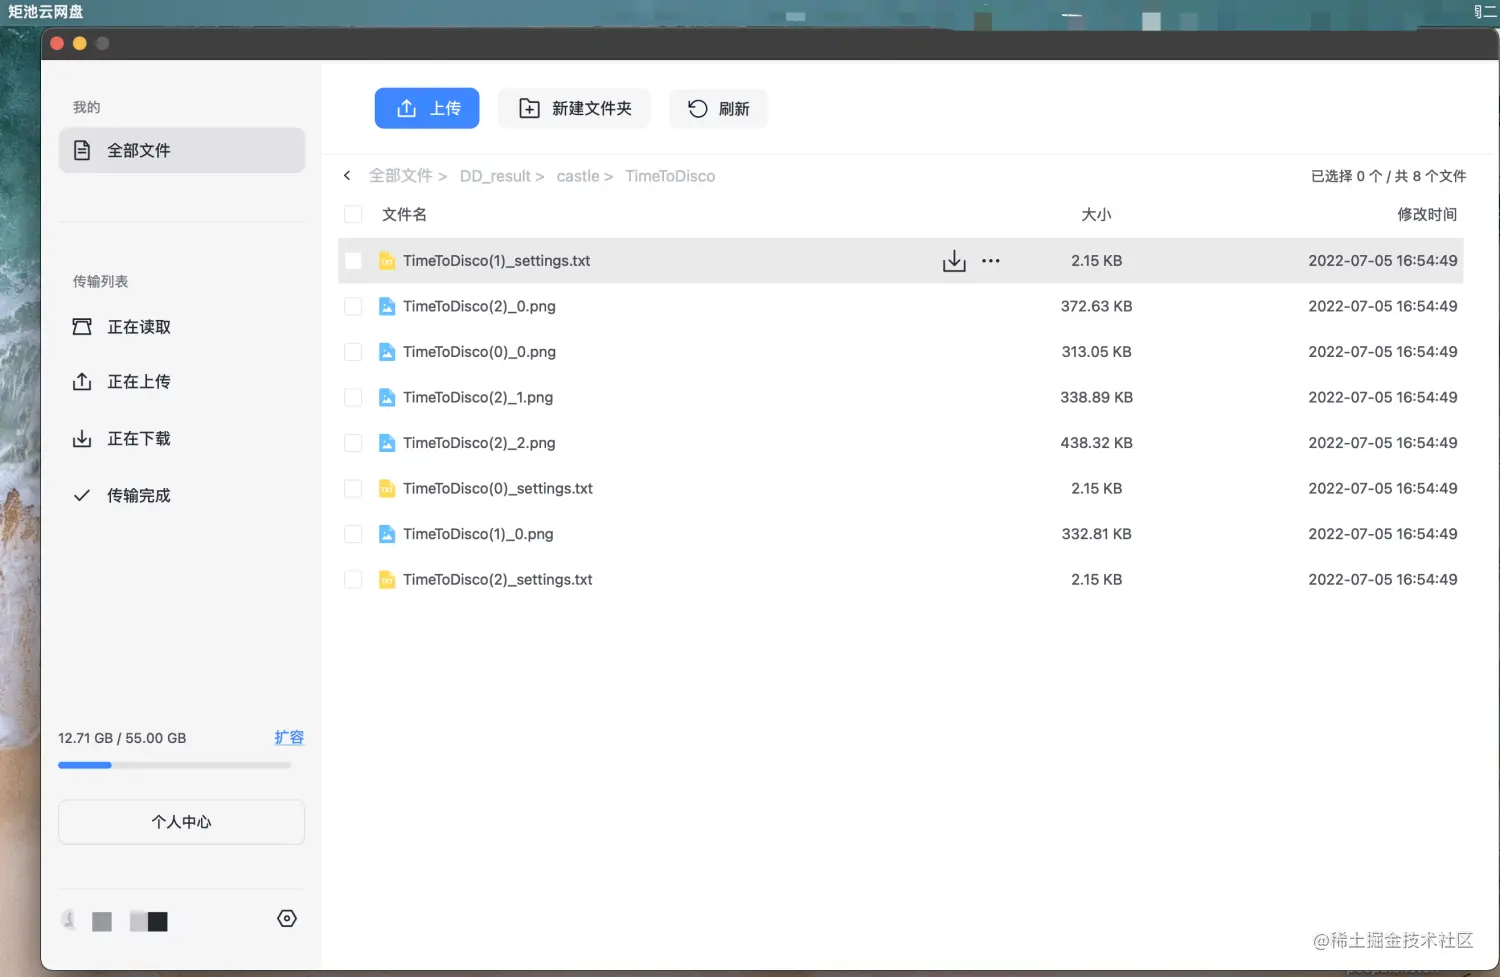Viewport: 1500px width, 977px height.
Task: Open the 正在读取 transfer list
Action: pyautogui.click(x=139, y=327)
